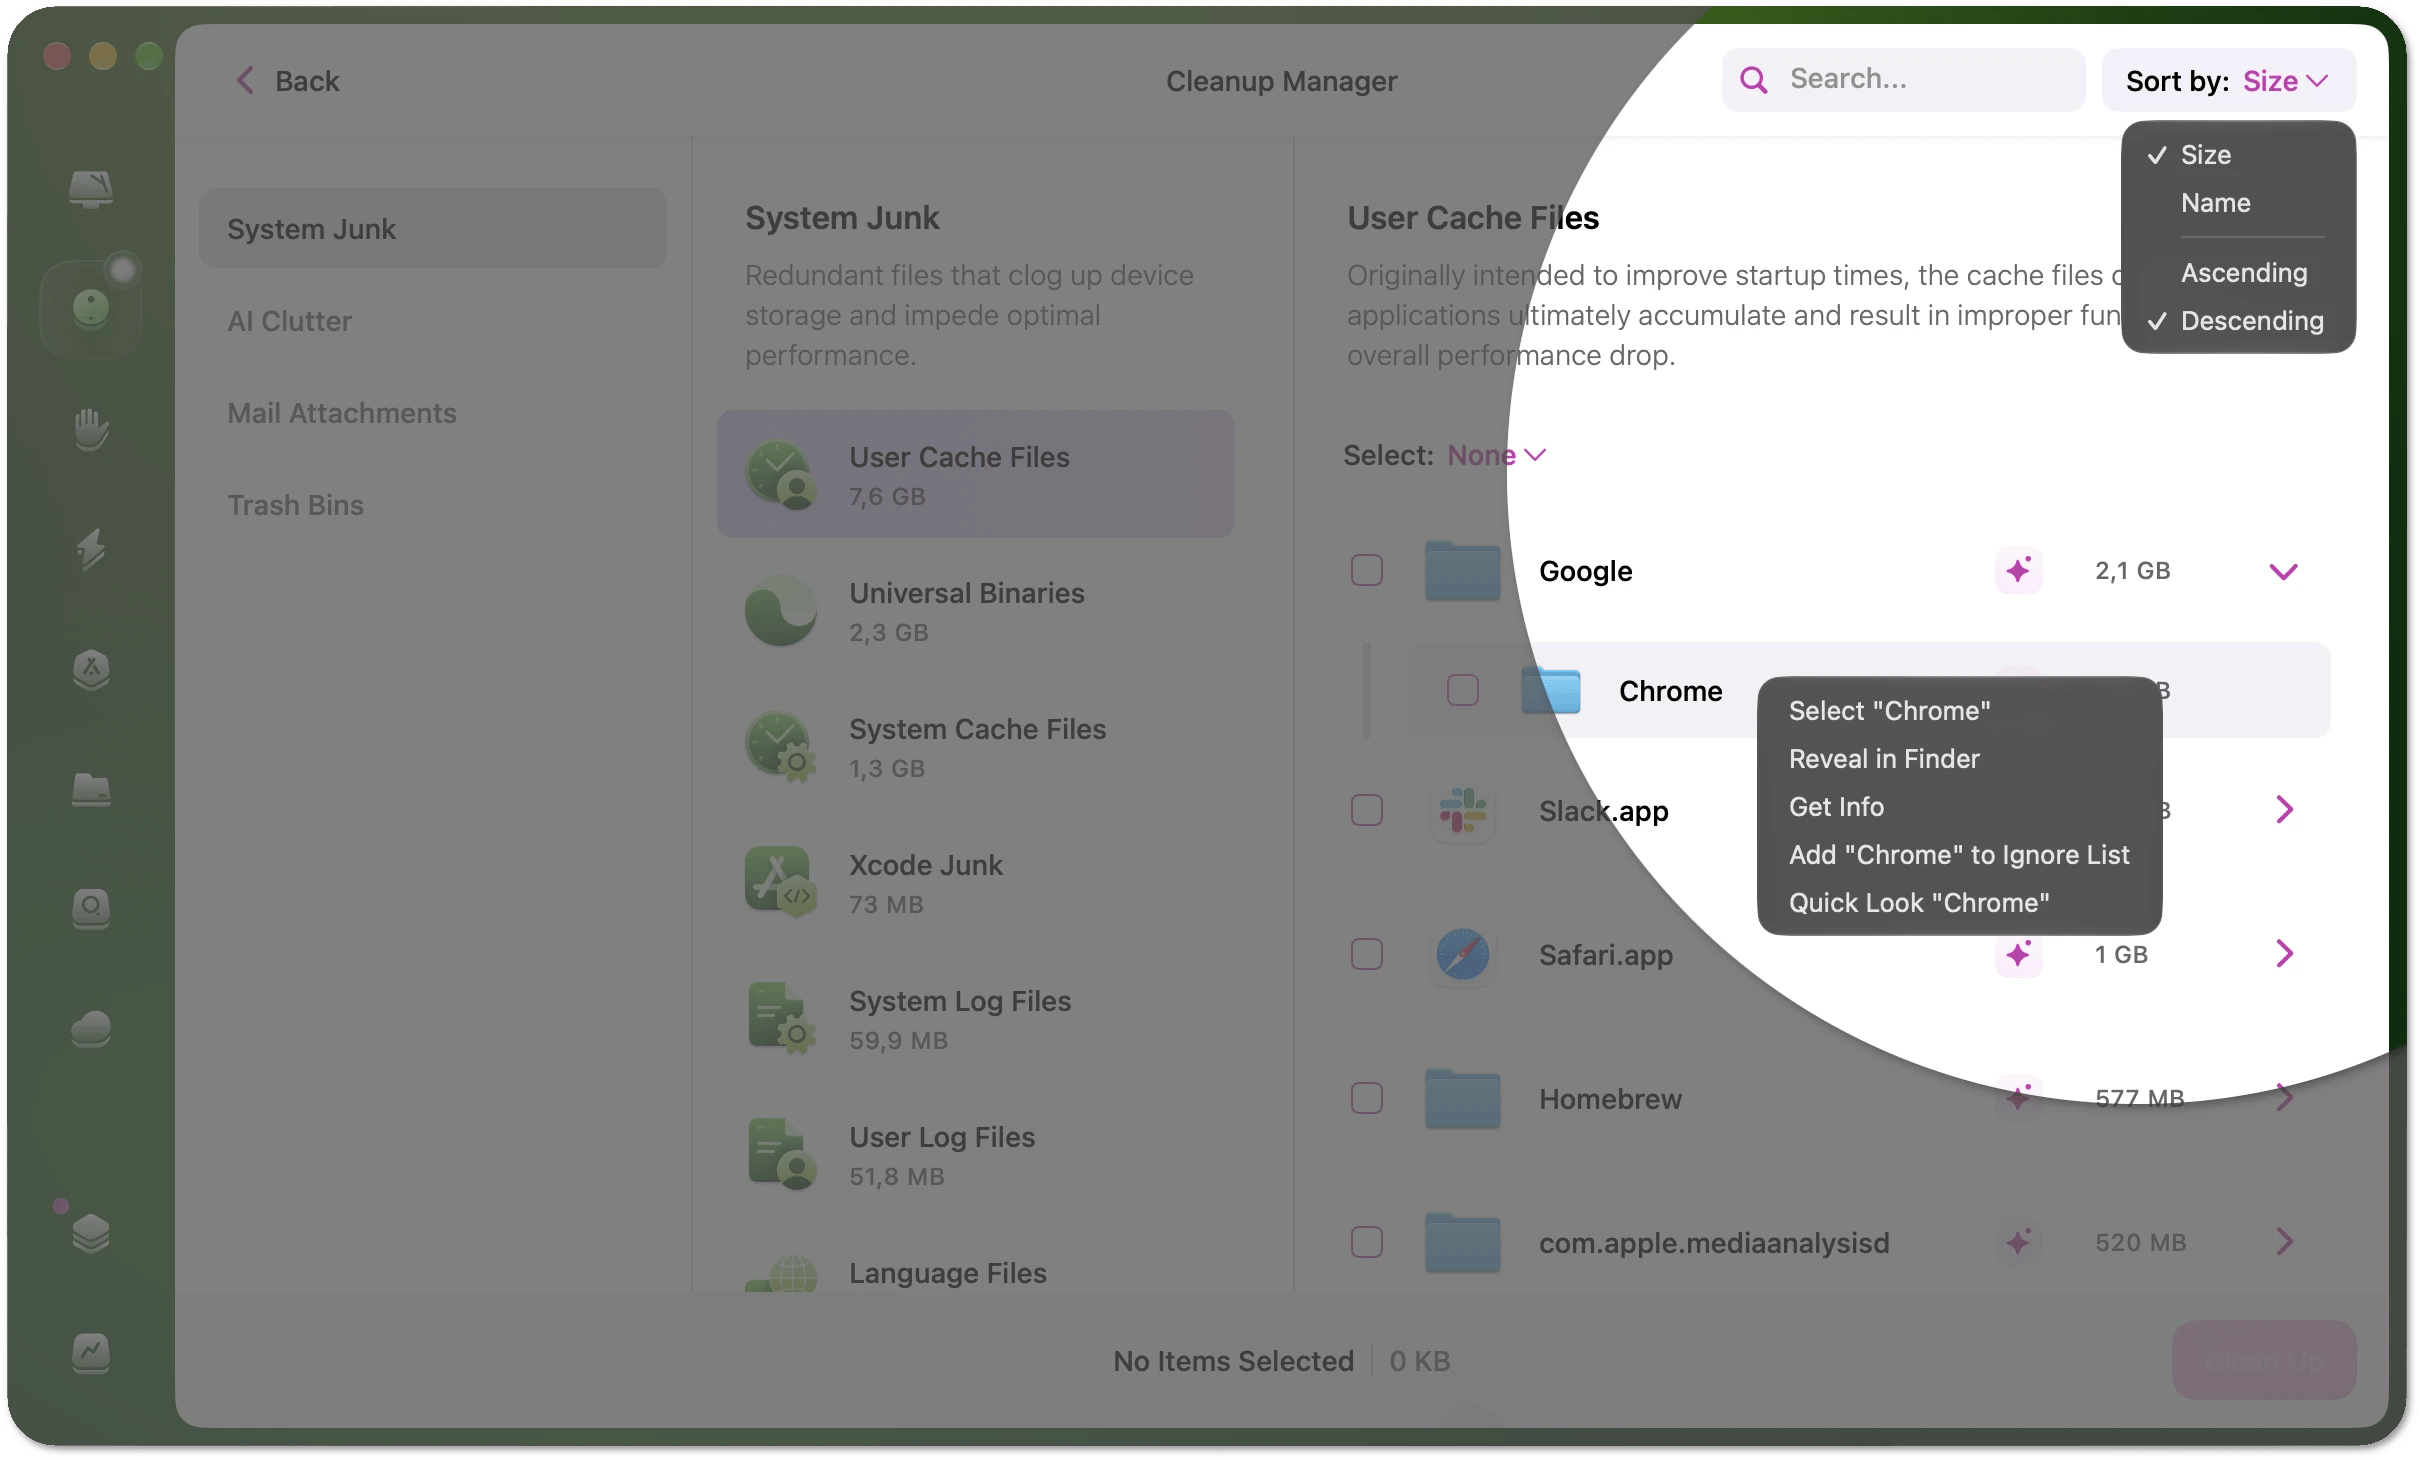Image resolution: width=2420 pixels, height=1460 pixels.
Task: Open the Protection hand icon in sidebar
Action: tap(91, 429)
